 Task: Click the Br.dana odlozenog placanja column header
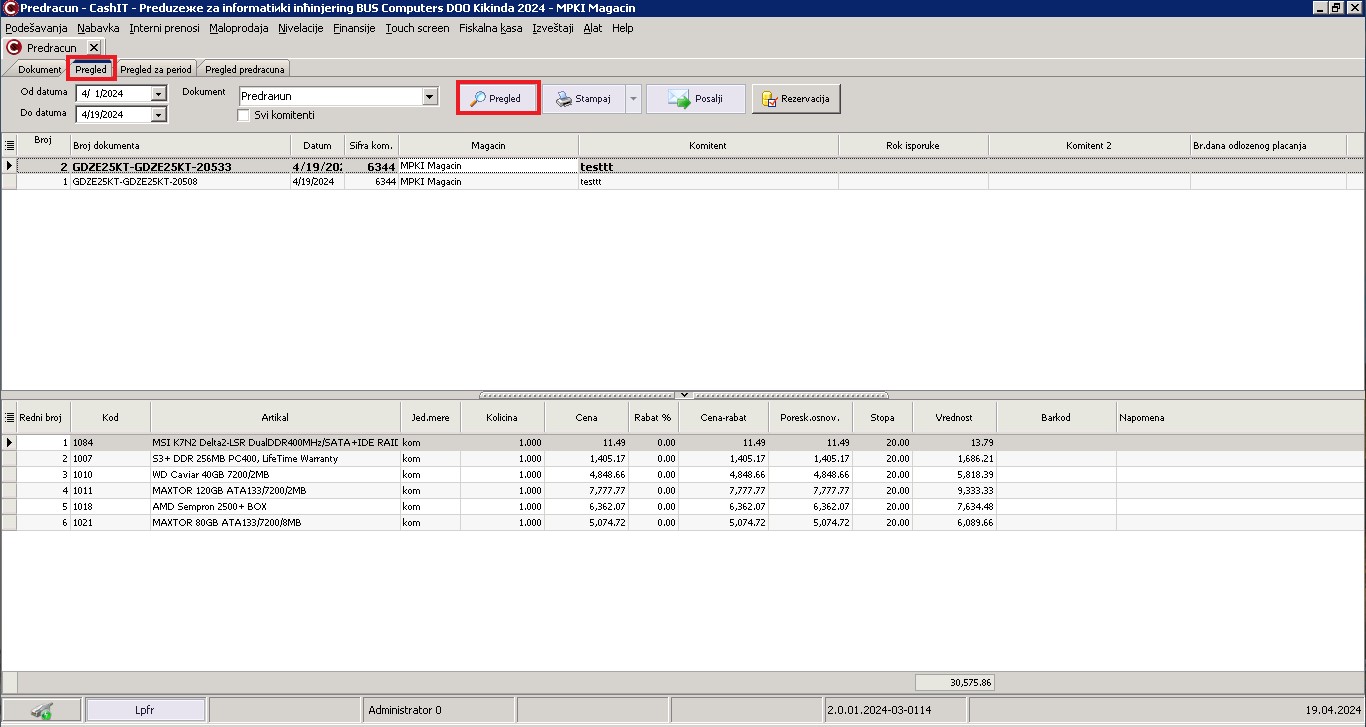[1267, 145]
